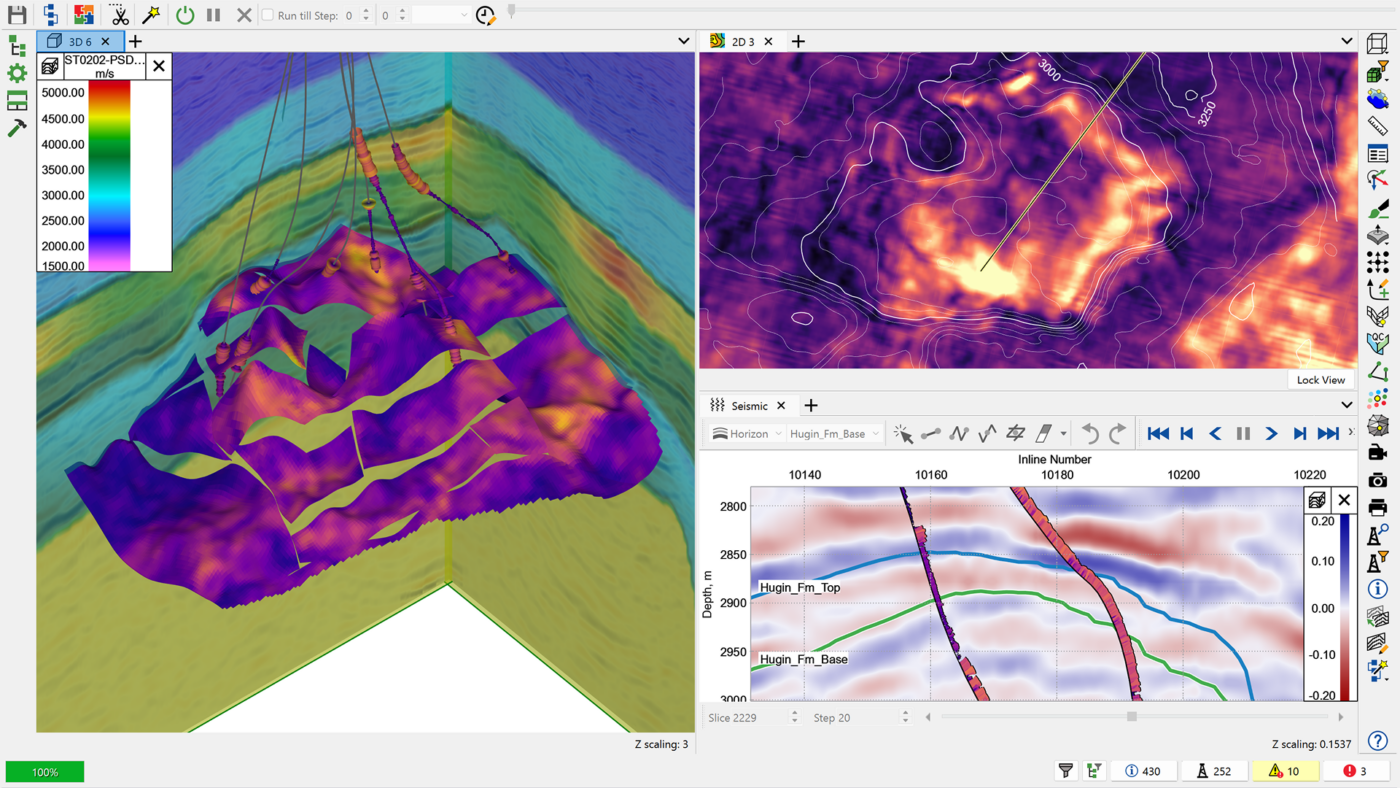The image size is (1400, 788).
Task: Click the colorful puzzle plugins icon
Action: [84, 15]
